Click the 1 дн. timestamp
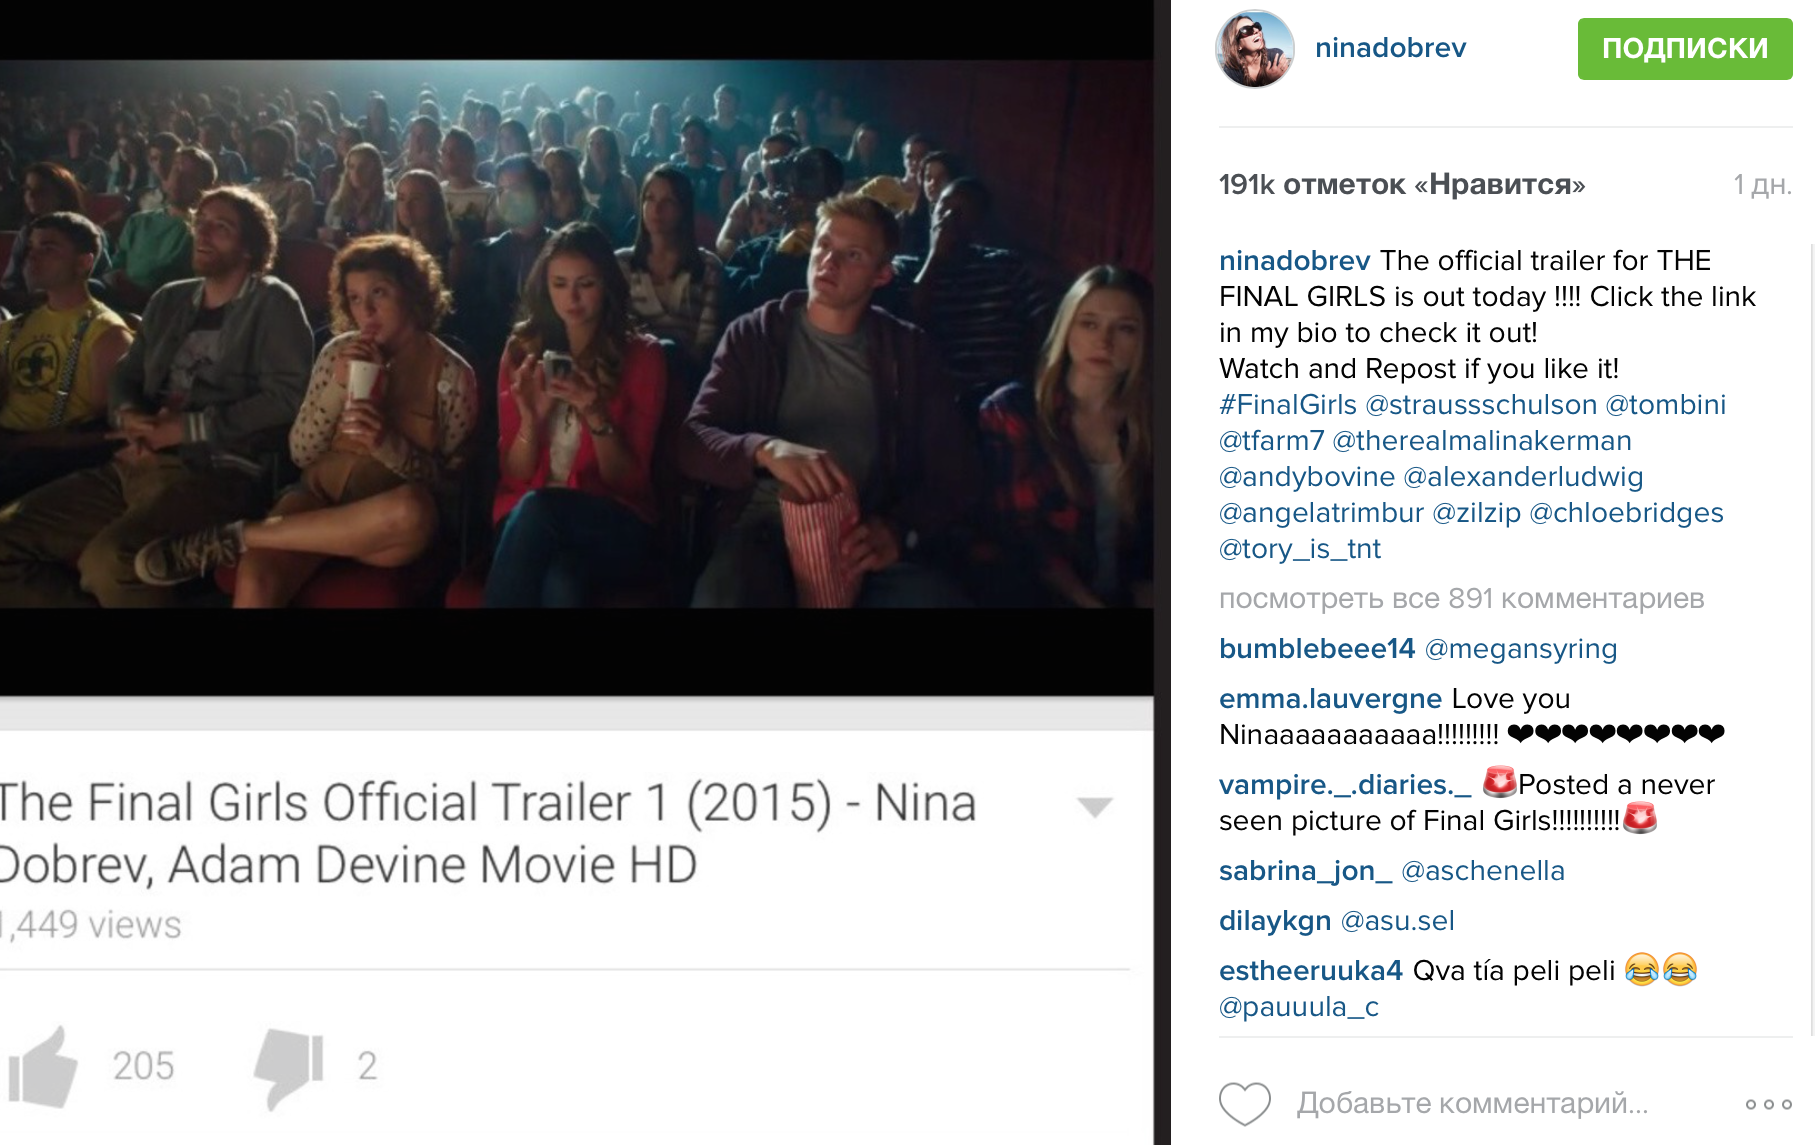Viewport: 1815px width, 1145px height. coord(1762,185)
